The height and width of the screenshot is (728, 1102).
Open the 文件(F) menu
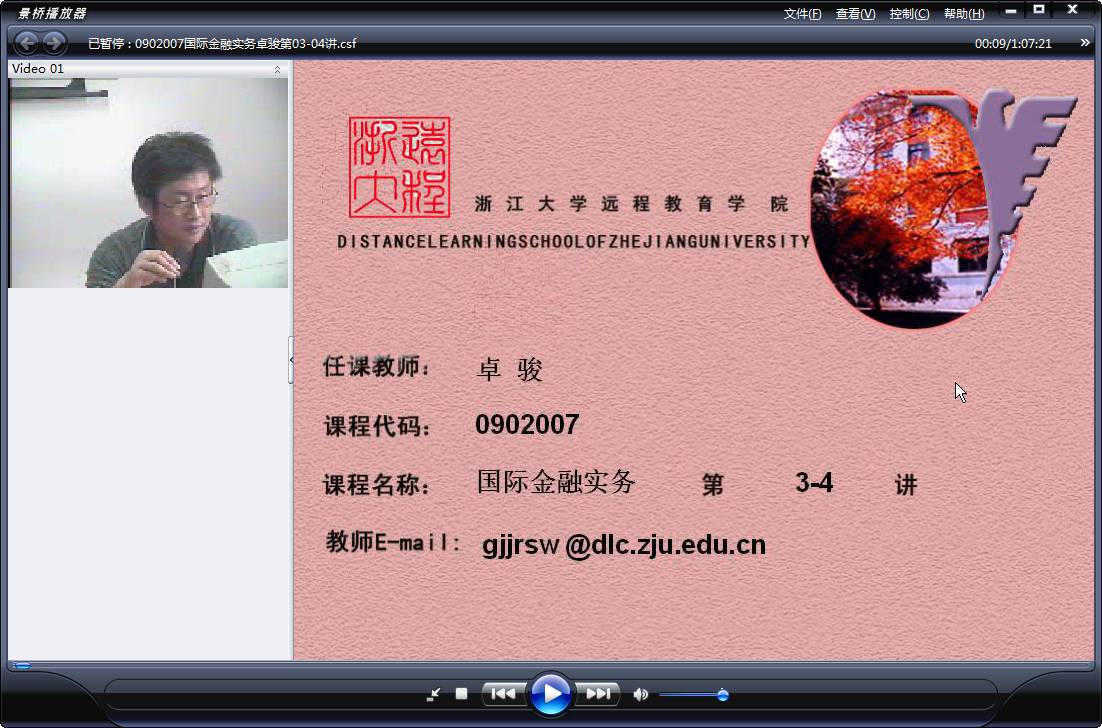tap(803, 13)
